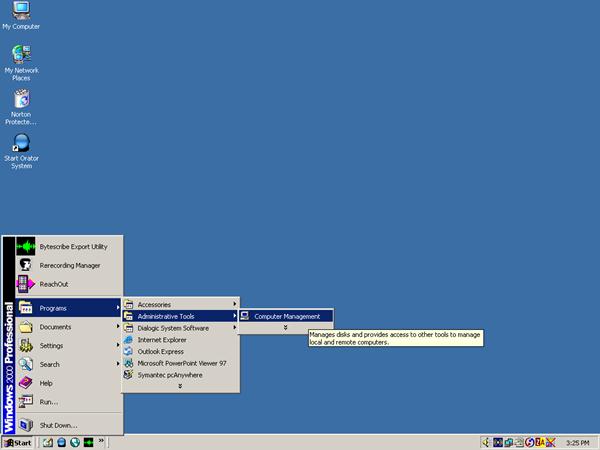Select Norton Protected Recycle Bin icon
Viewport: 600px width, 450px height.
(21, 107)
